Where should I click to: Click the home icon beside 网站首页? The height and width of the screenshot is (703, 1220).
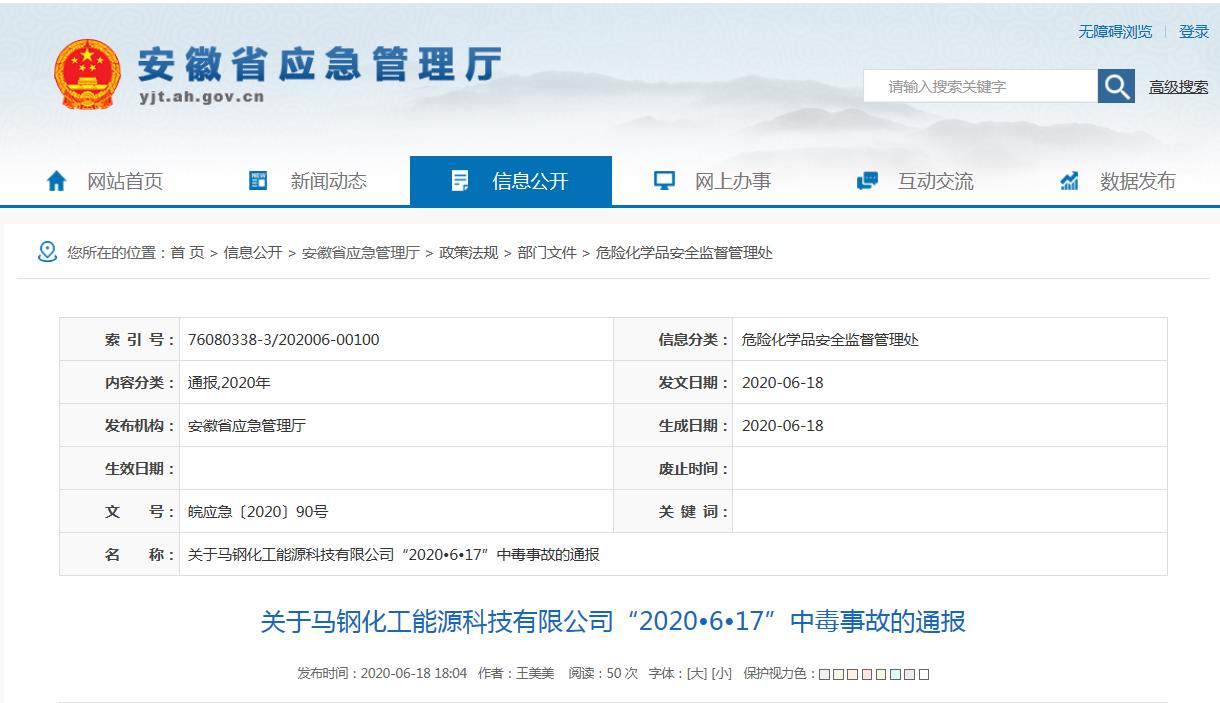click(x=57, y=181)
